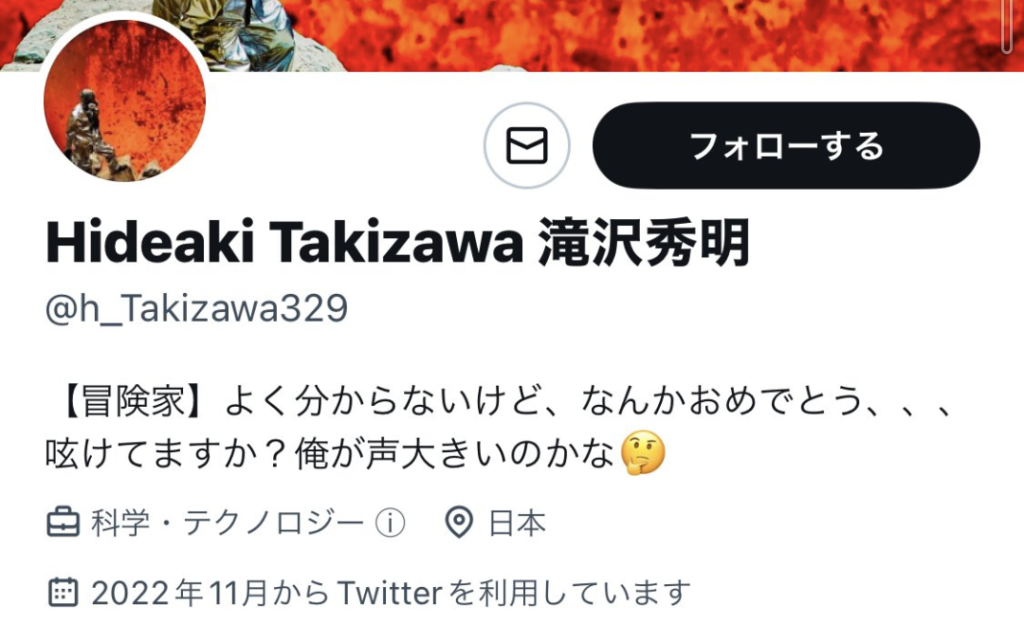Select the @h_Takizawa329 username handle
This screenshot has height=623, width=1024.
(x=197, y=309)
